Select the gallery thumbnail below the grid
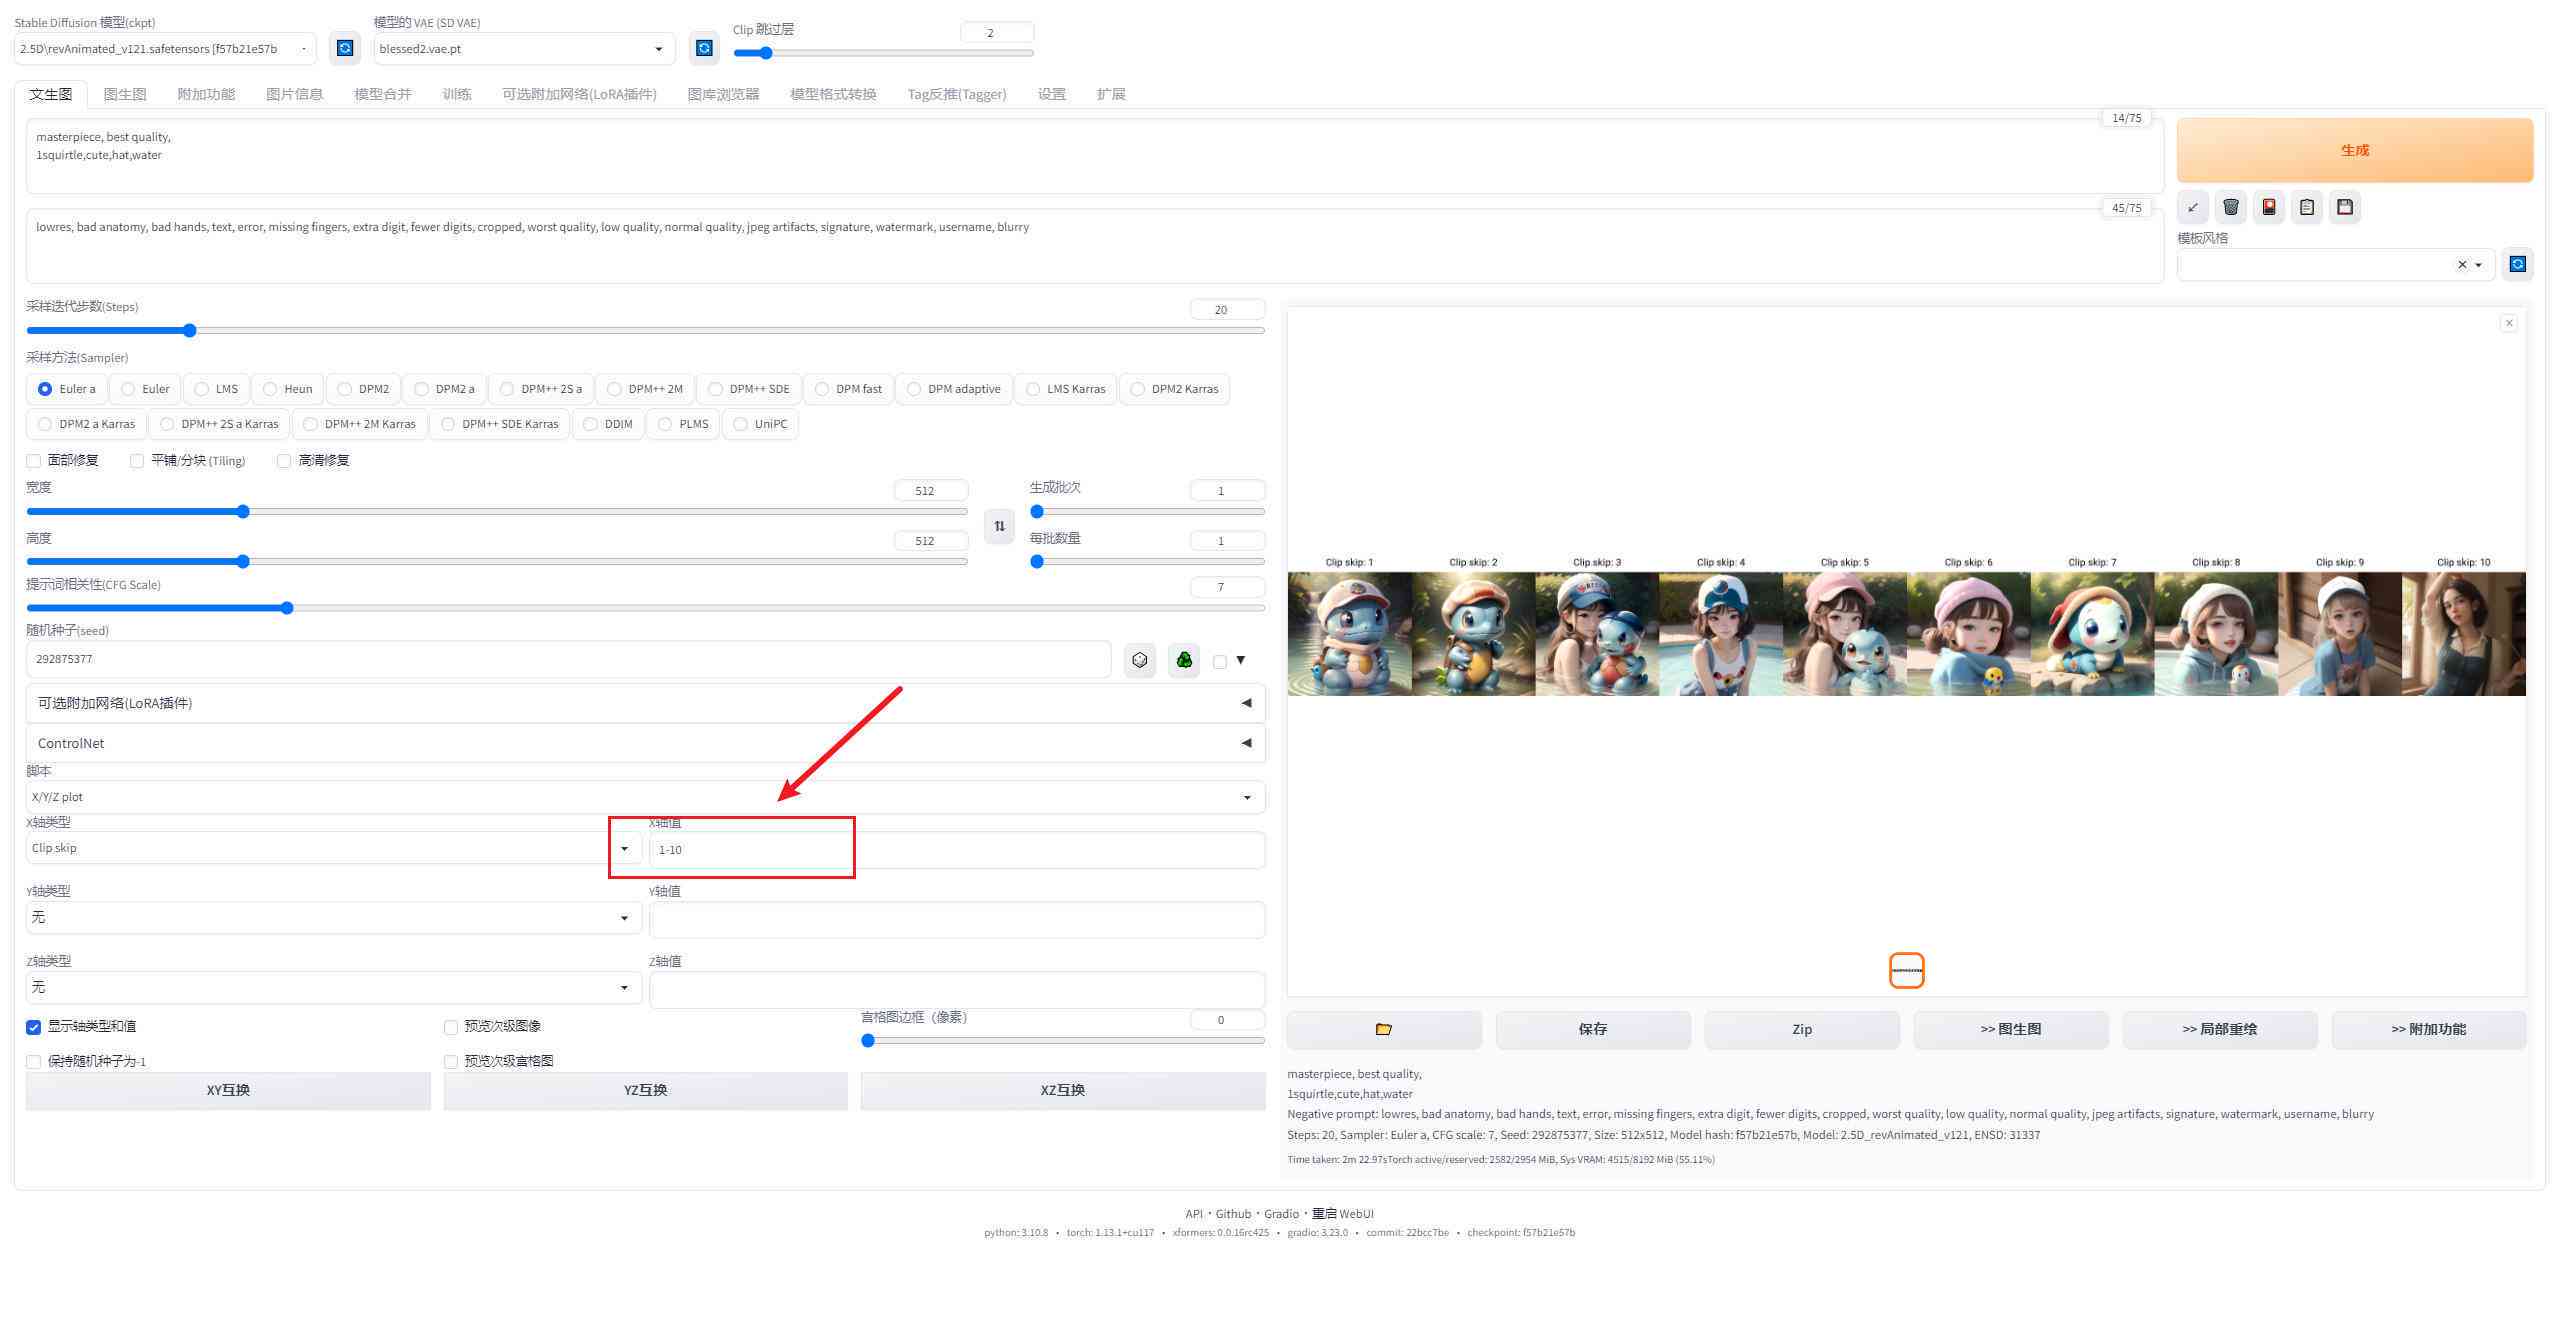The image size is (2560, 1329). click(1907, 971)
